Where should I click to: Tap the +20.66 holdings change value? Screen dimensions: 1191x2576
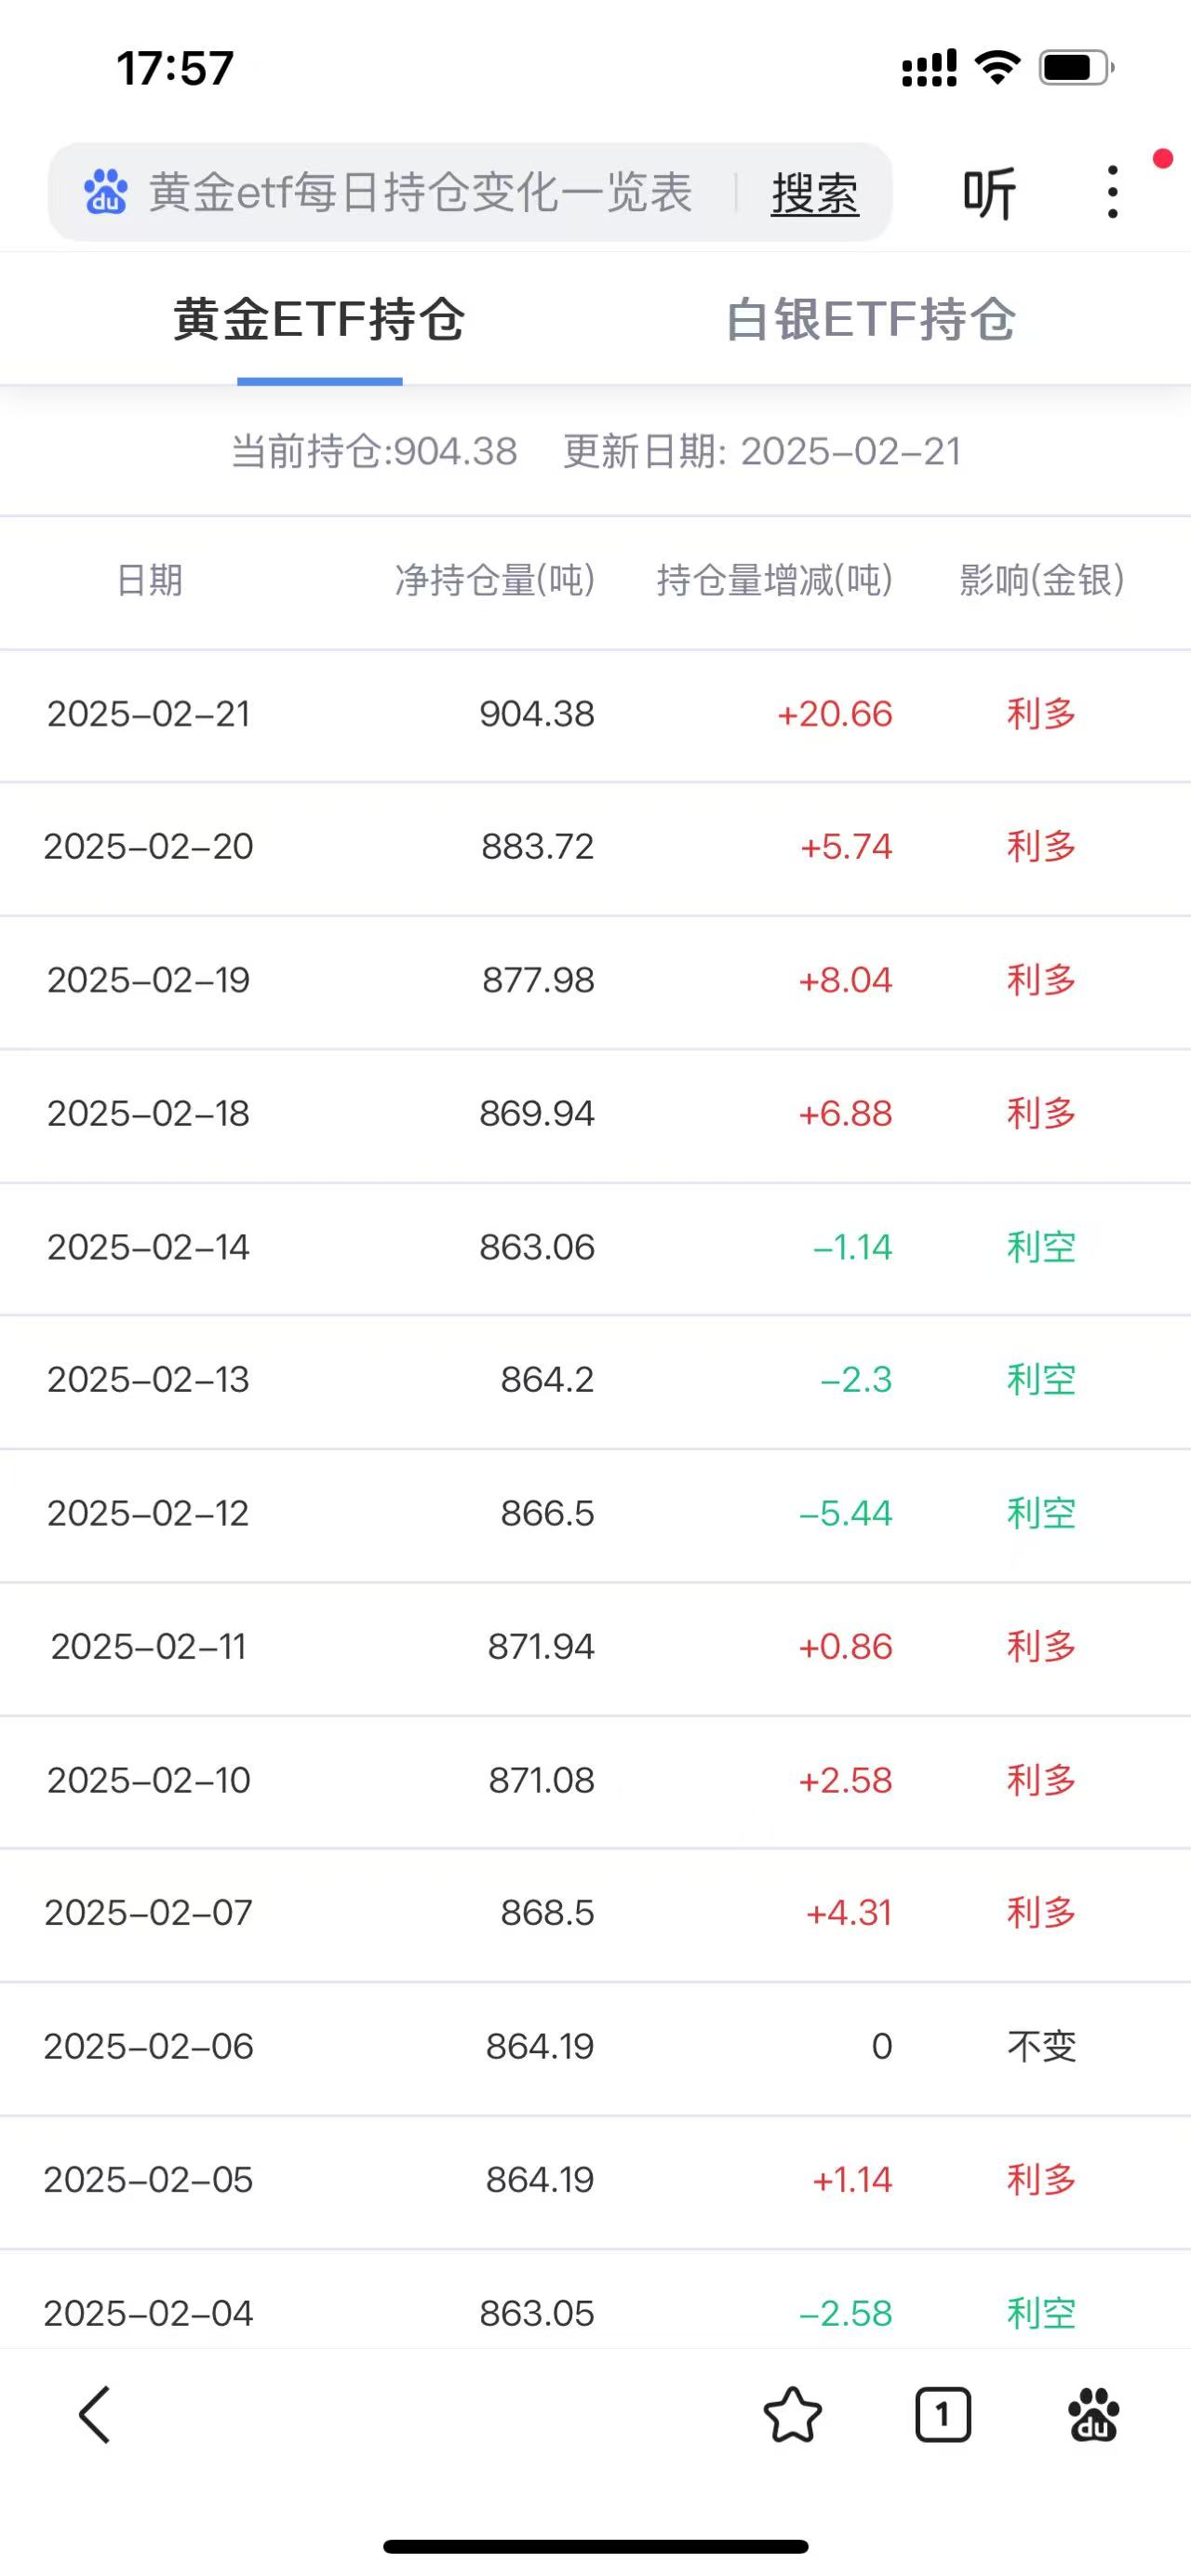(834, 714)
